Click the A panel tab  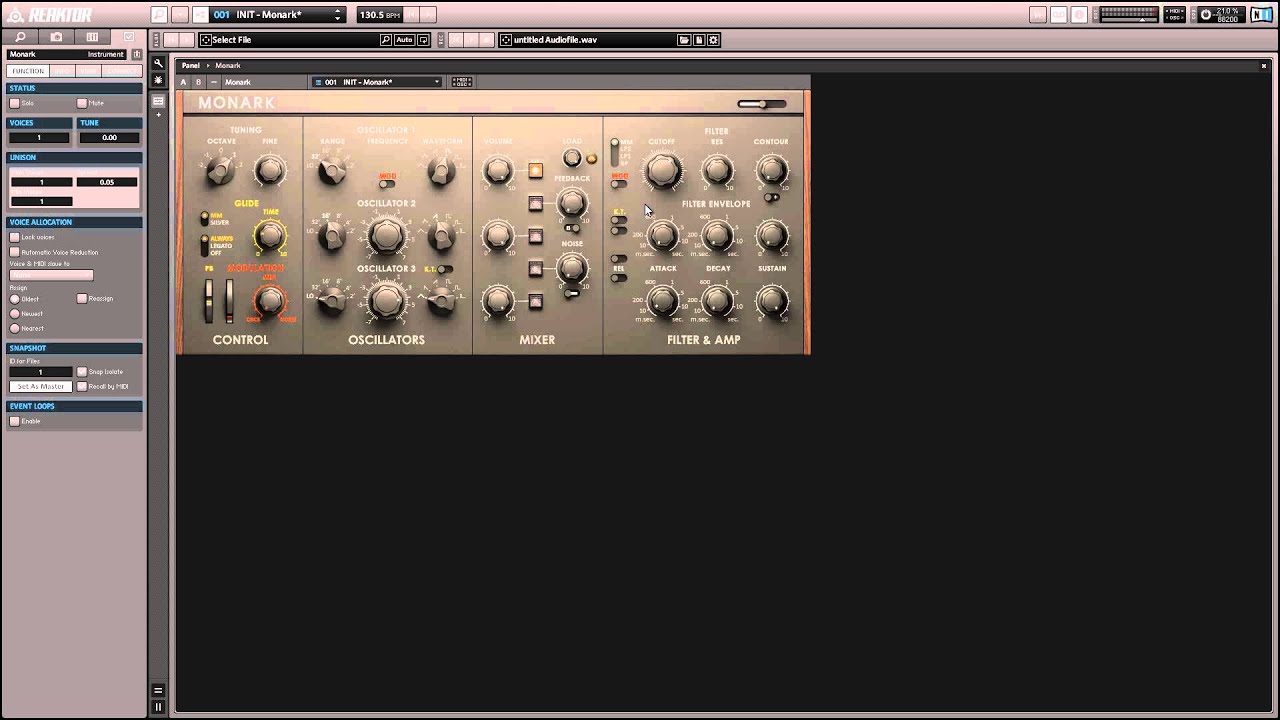183,82
